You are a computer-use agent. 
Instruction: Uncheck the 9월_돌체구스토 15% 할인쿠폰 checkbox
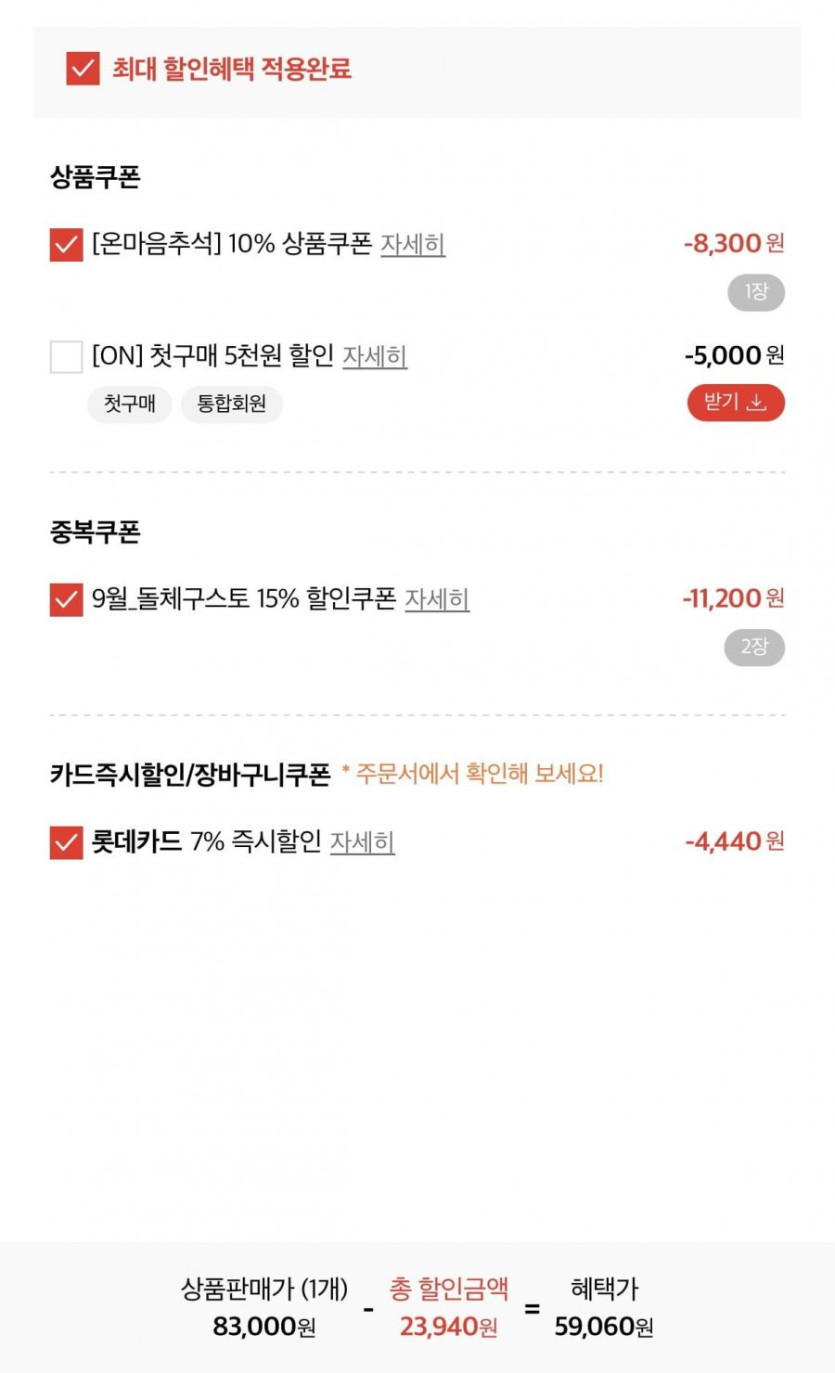coord(66,599)
